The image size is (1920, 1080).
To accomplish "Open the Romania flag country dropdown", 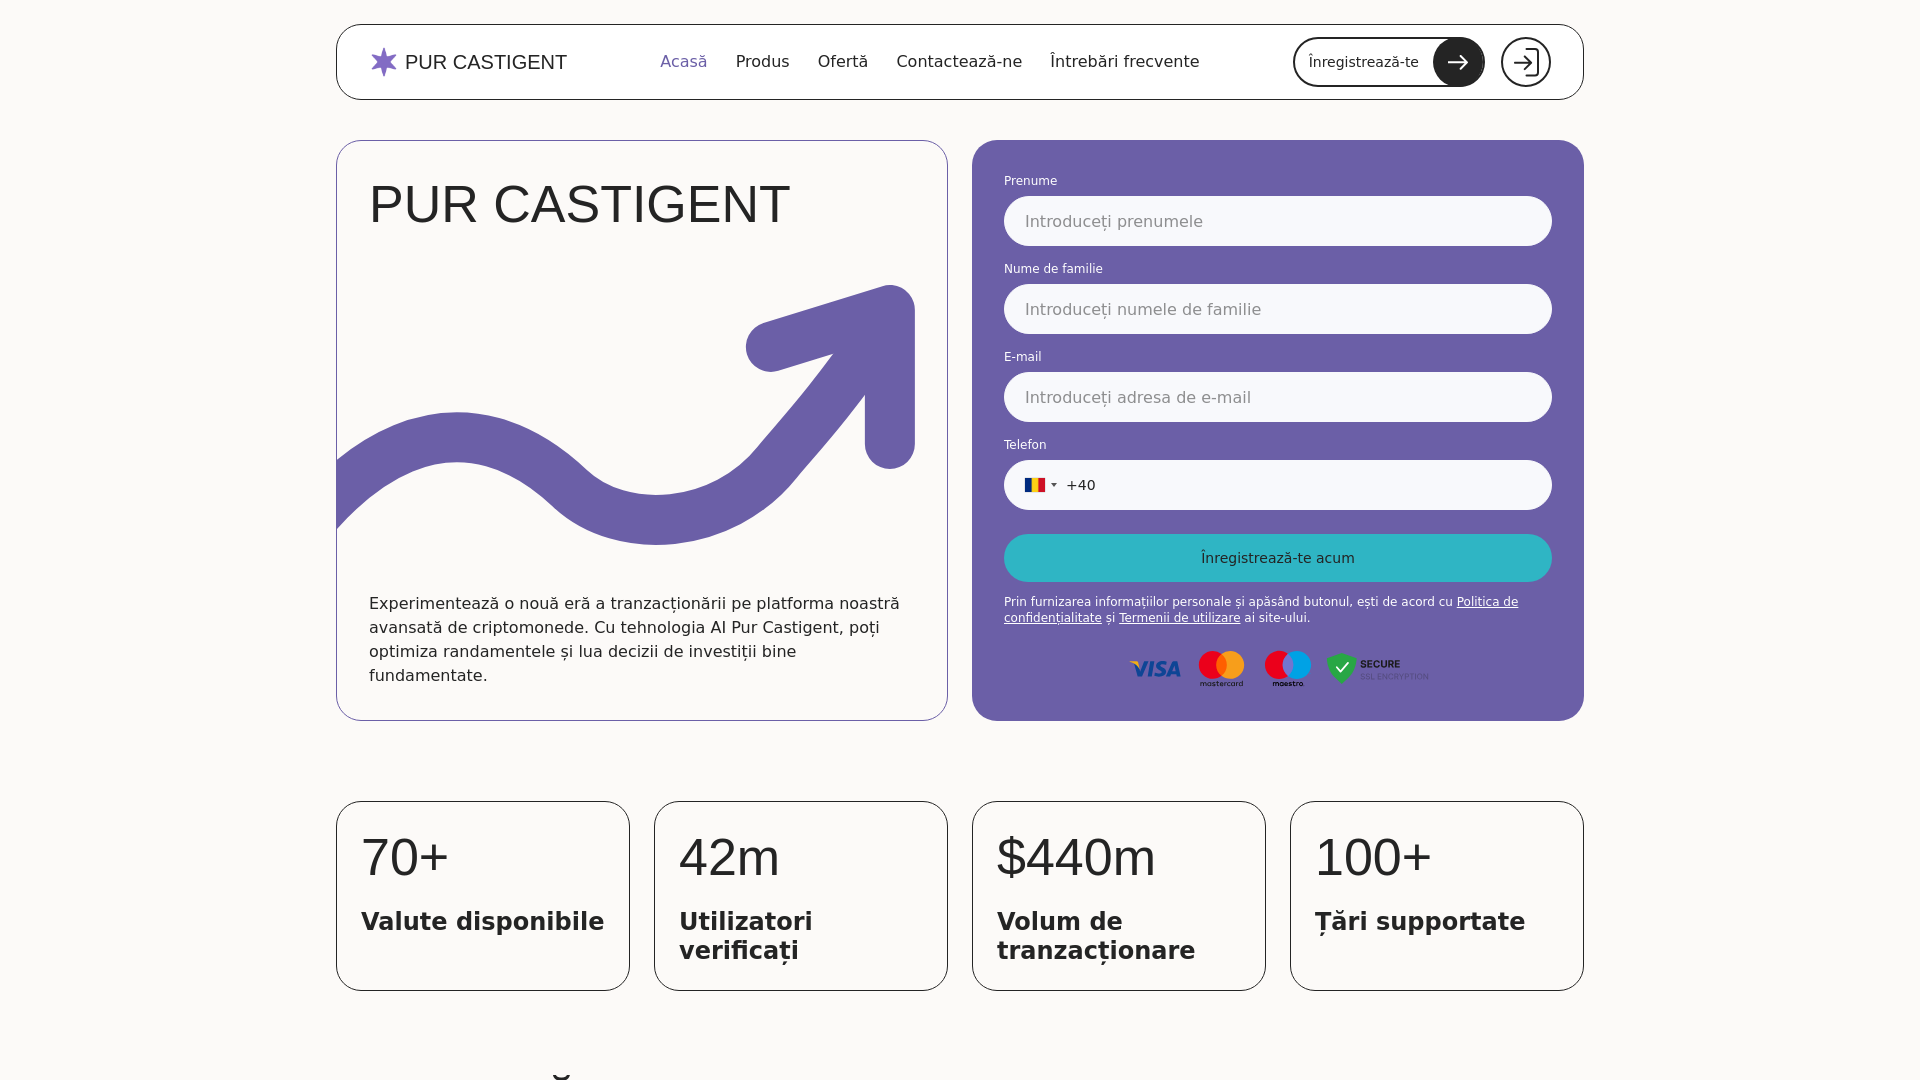I will coord(1041,485).
